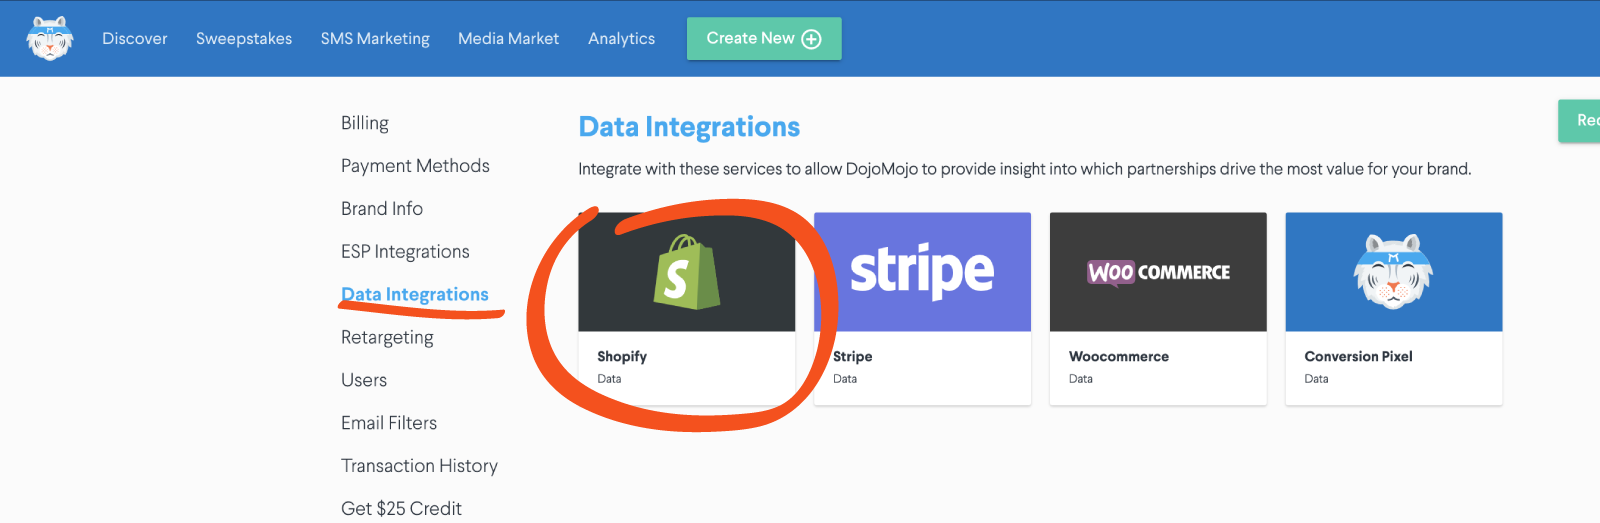Open Users settings
Screen dimensions: 1600x523
pos(364,380)
